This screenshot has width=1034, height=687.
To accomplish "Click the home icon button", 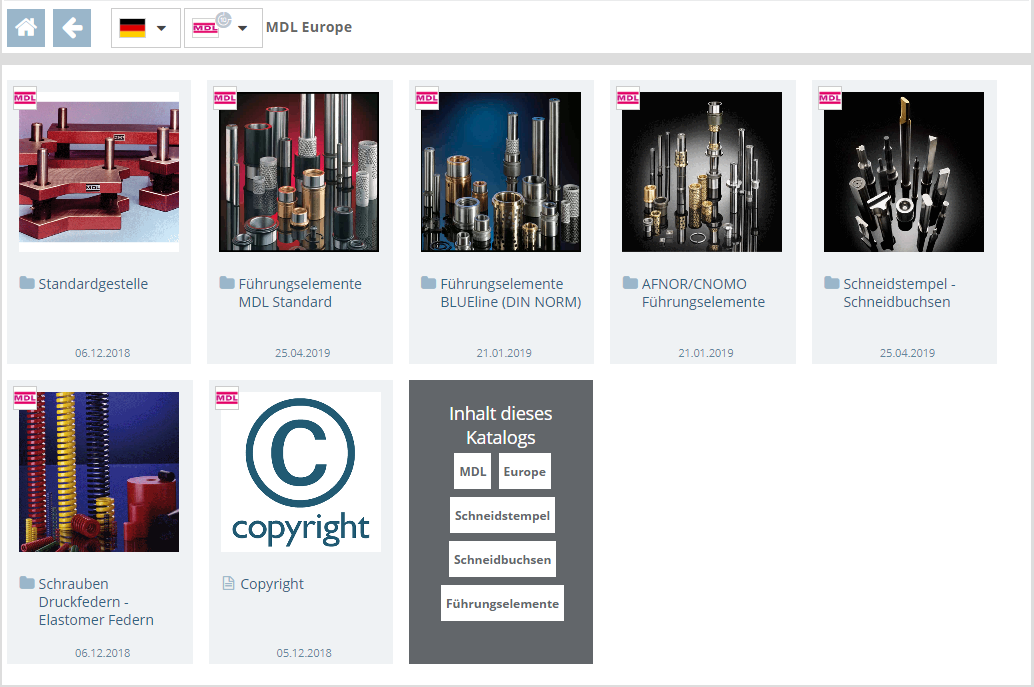I will coord(26,28).
